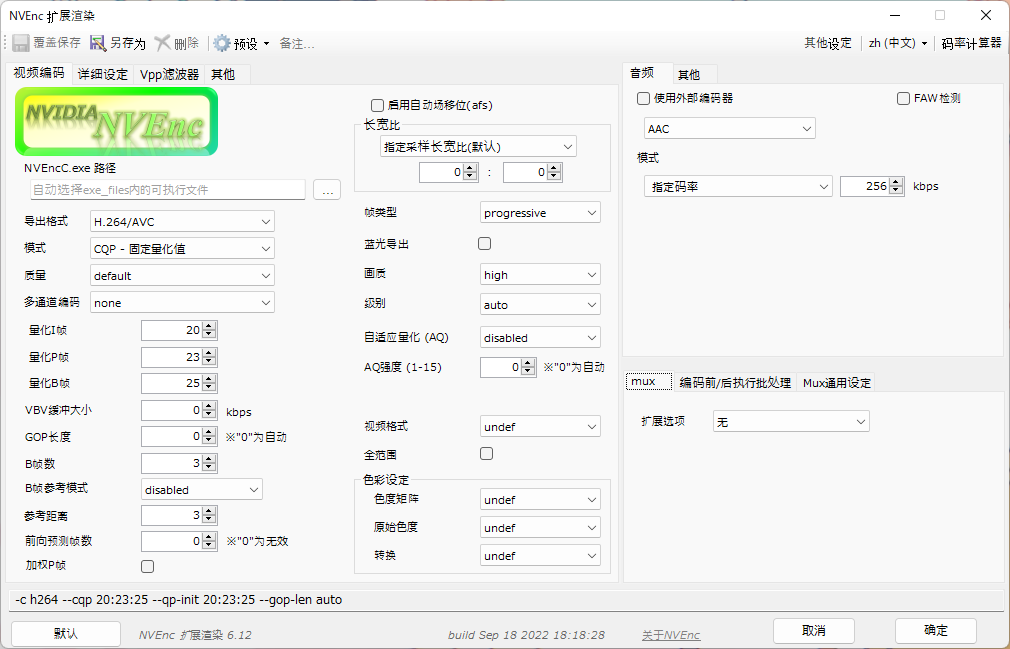The image size is (1010, 649).
Task: Click the browse button for NVEncC.exe path
Action: click(x=327, y=189)
